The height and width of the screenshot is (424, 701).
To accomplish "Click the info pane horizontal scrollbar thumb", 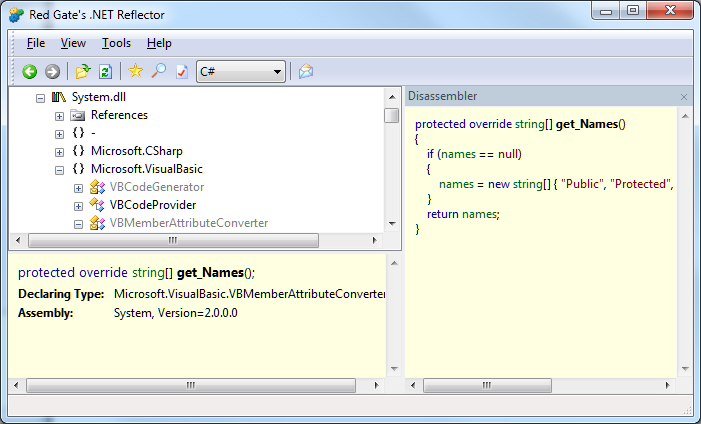I will click(x=191, y=385).
